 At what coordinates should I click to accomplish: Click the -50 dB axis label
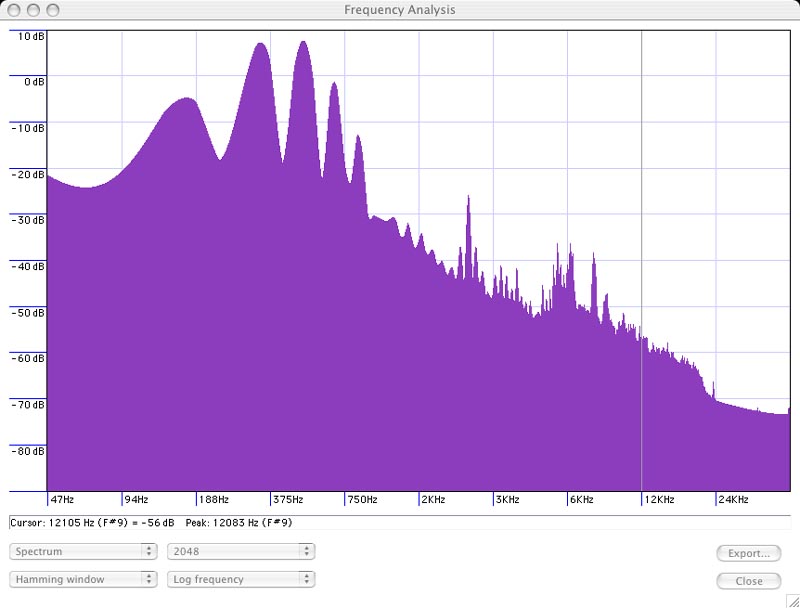click(28, 313)
